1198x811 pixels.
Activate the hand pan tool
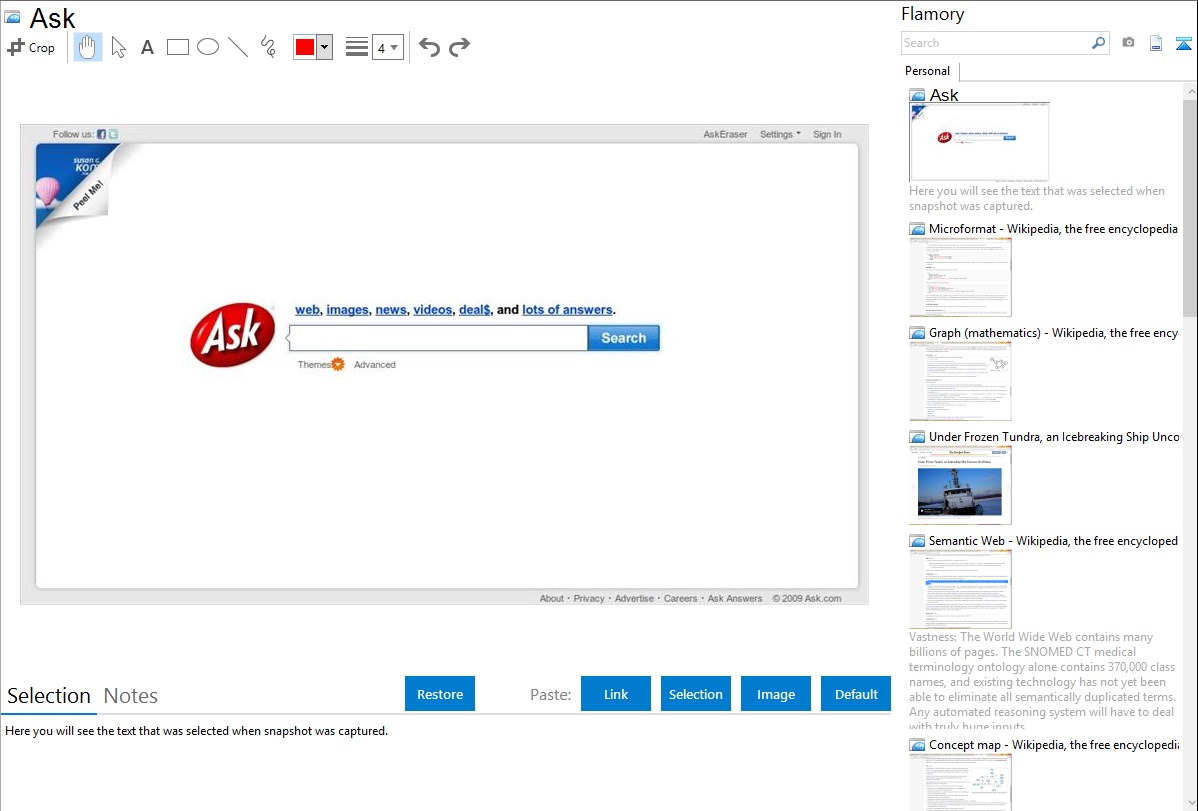point(88,47)
